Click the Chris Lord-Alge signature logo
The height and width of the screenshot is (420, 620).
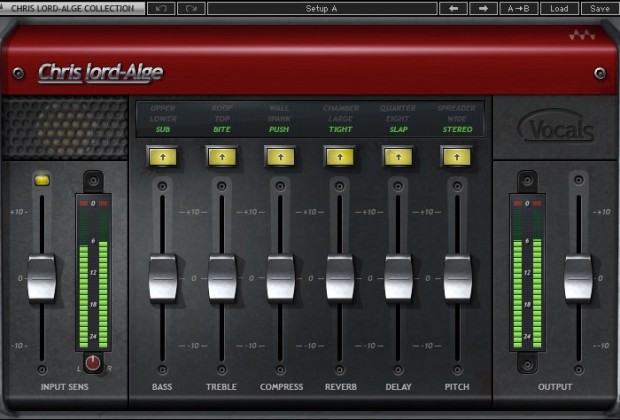[101, 73]
